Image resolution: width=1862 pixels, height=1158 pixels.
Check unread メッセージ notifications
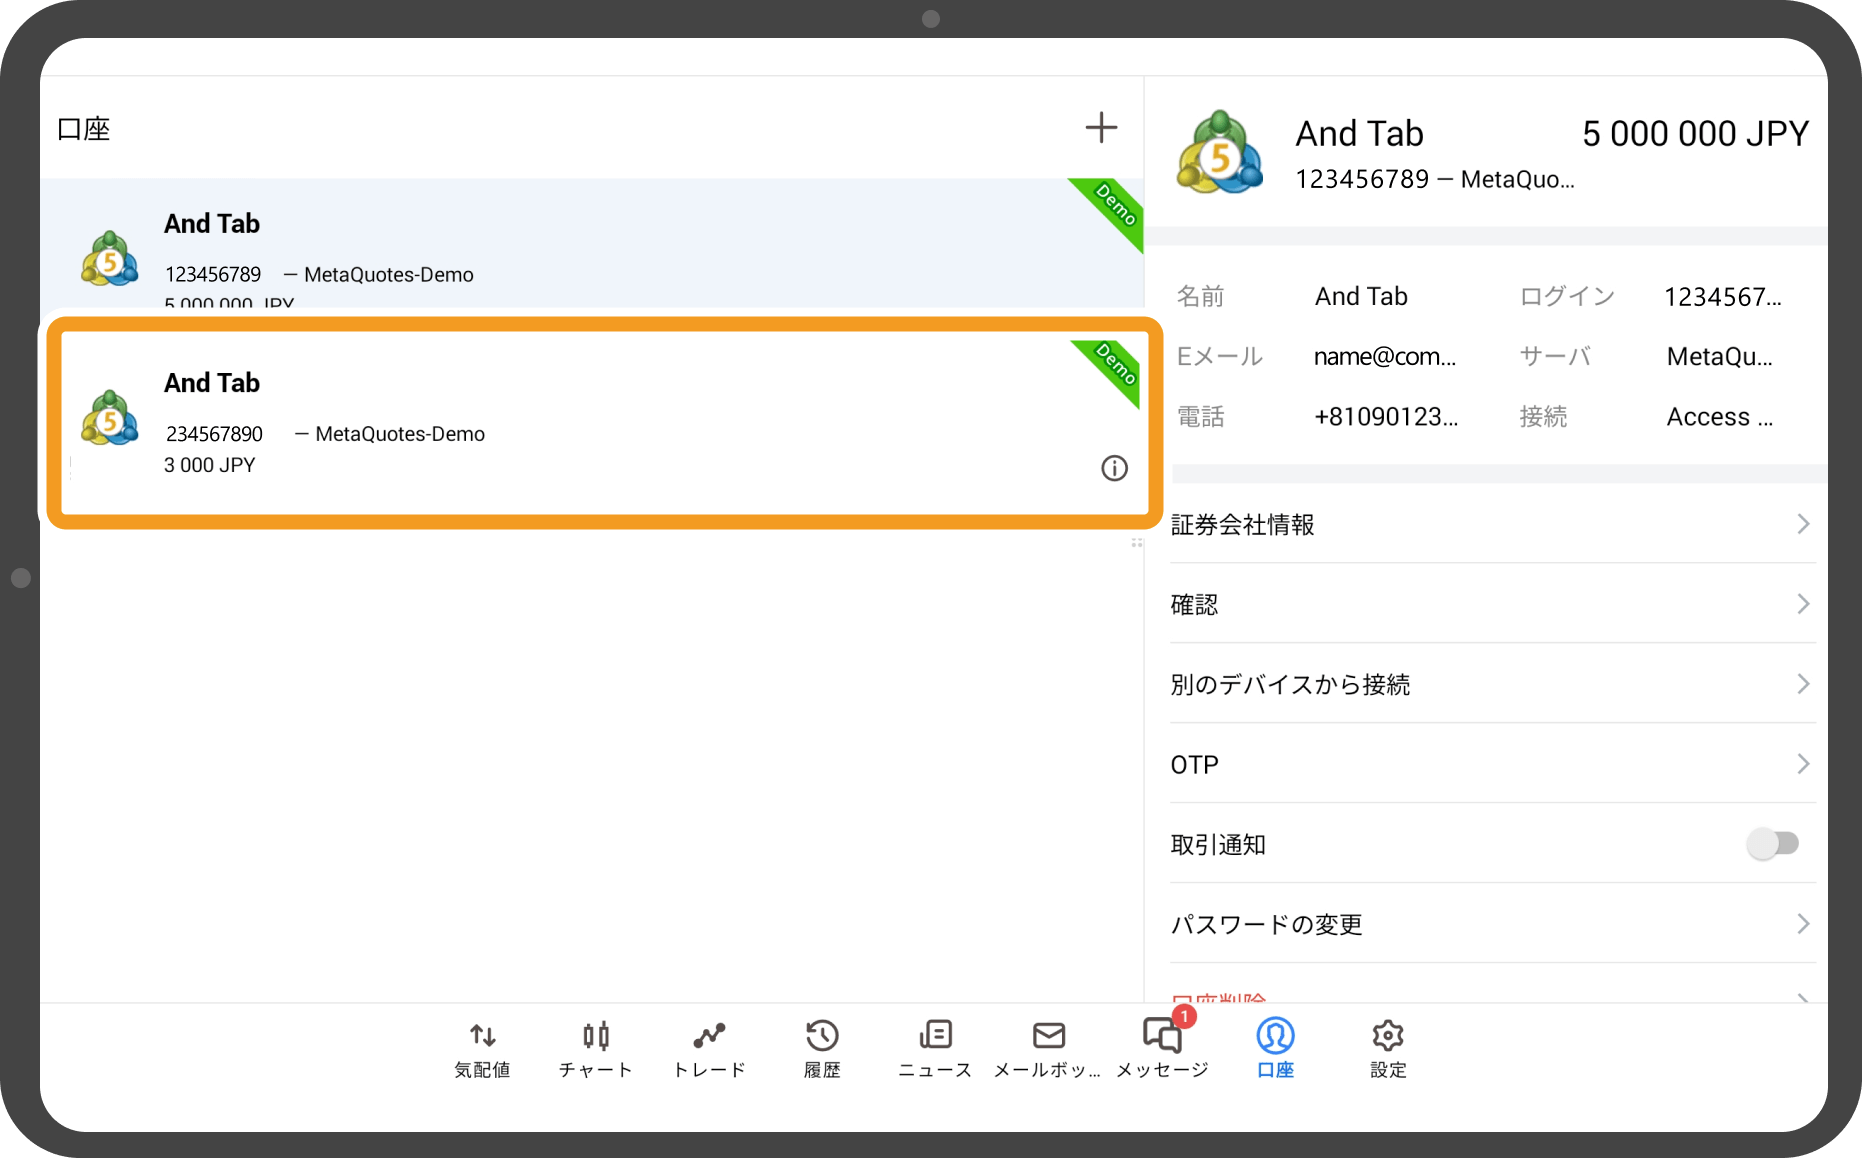[x=1161, y=1048]
